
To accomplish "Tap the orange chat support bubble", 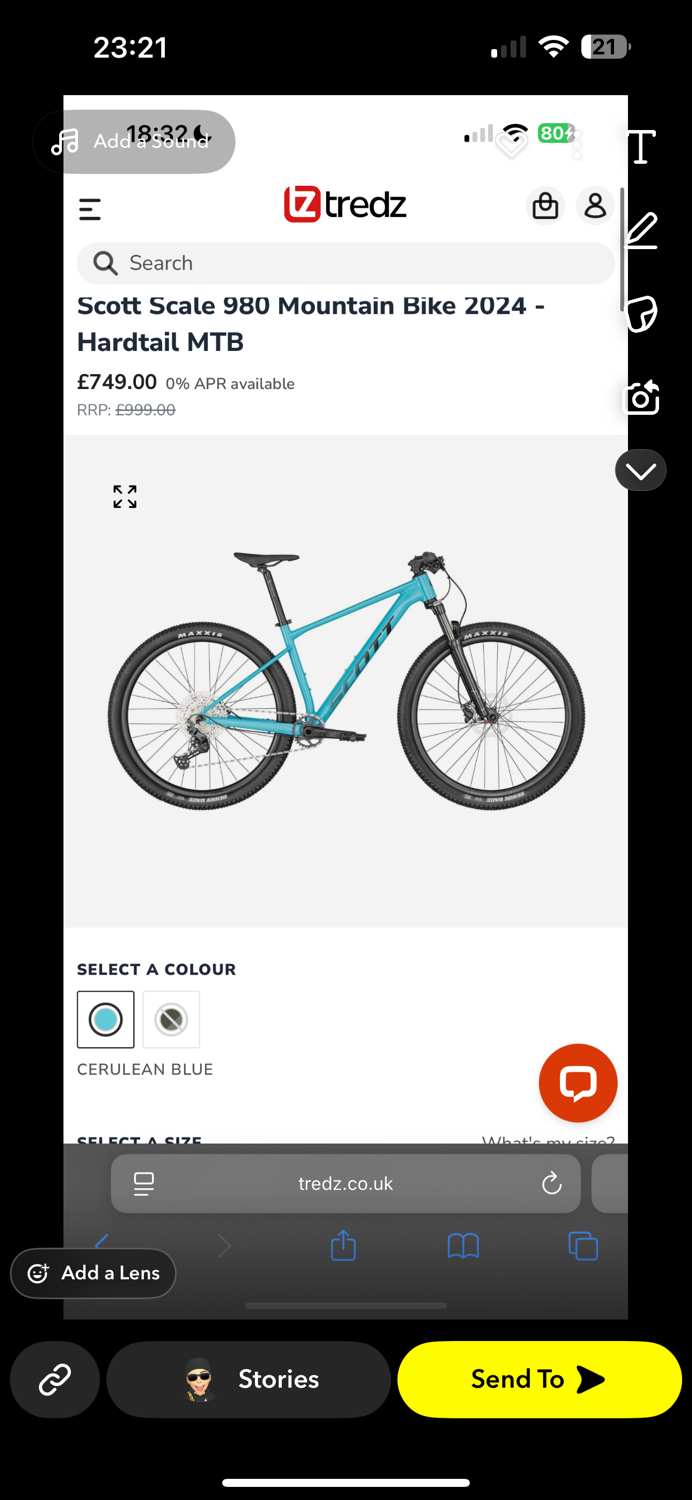I will point(578,1082).
